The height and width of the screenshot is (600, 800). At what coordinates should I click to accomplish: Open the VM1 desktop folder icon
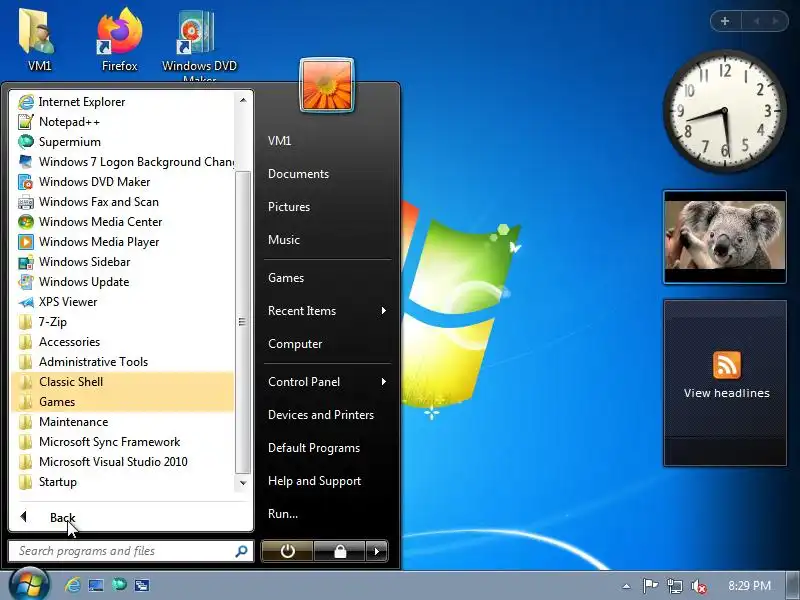tap(39, 40)
